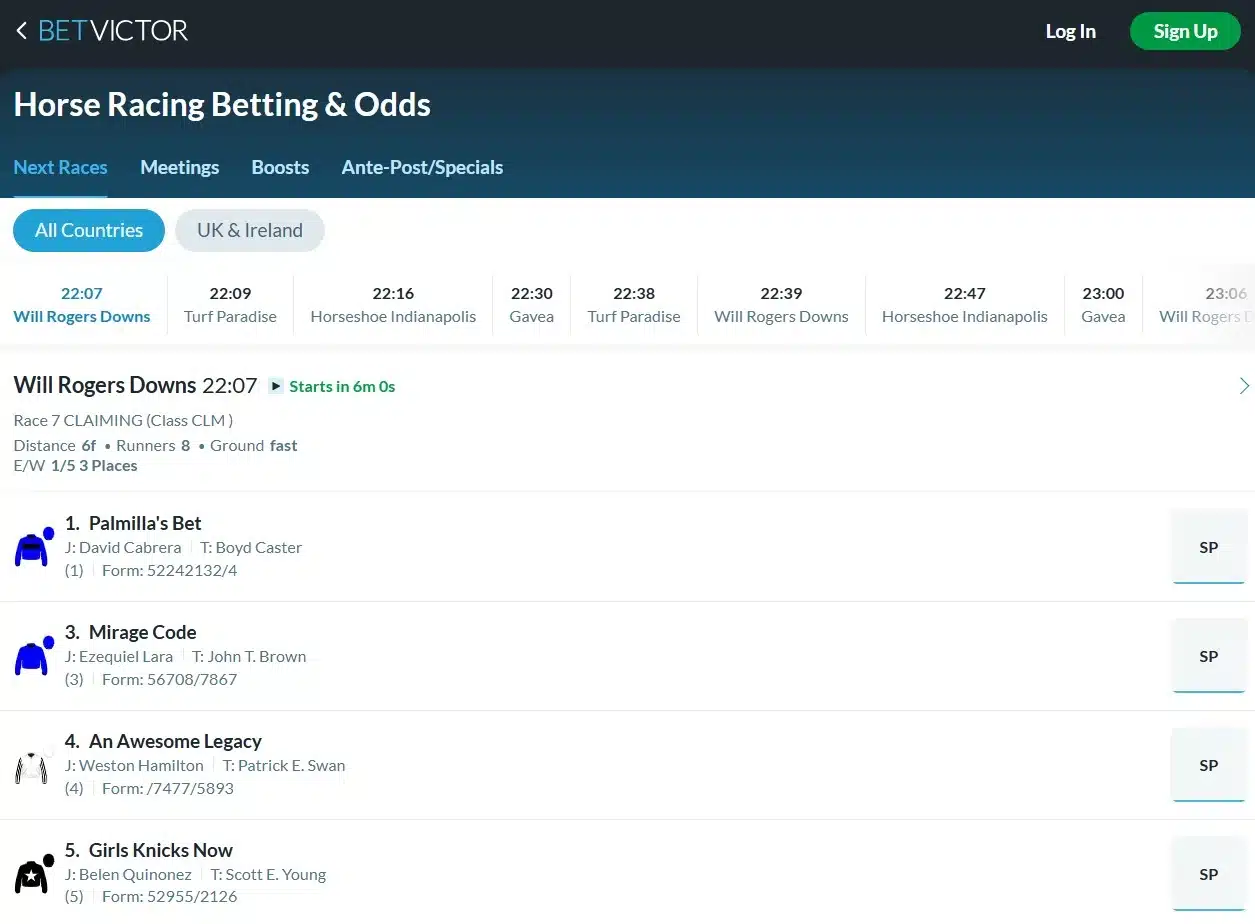Viewport: 1255px width, 924px height.
Task: Click 'Form: 56708/7867' text
Action: 170,679
